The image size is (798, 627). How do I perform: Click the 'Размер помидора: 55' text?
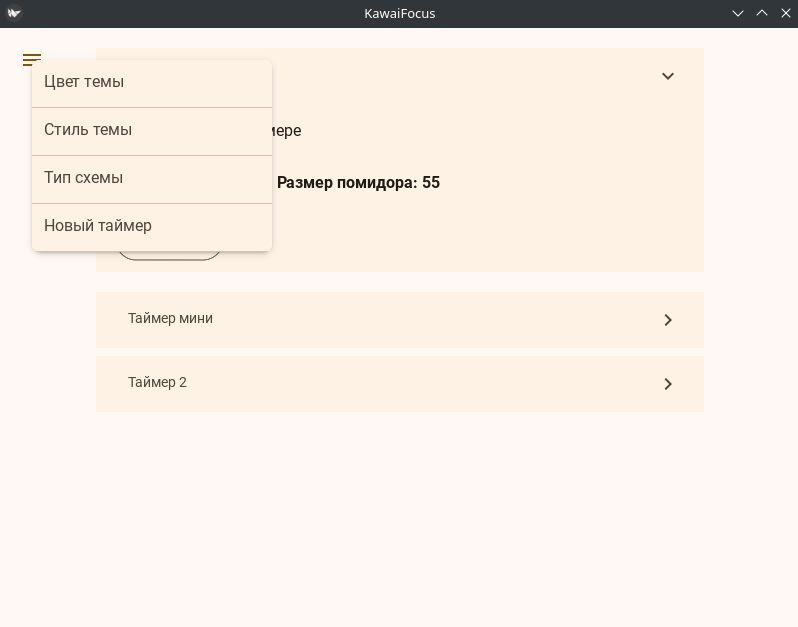coord(358,183)
